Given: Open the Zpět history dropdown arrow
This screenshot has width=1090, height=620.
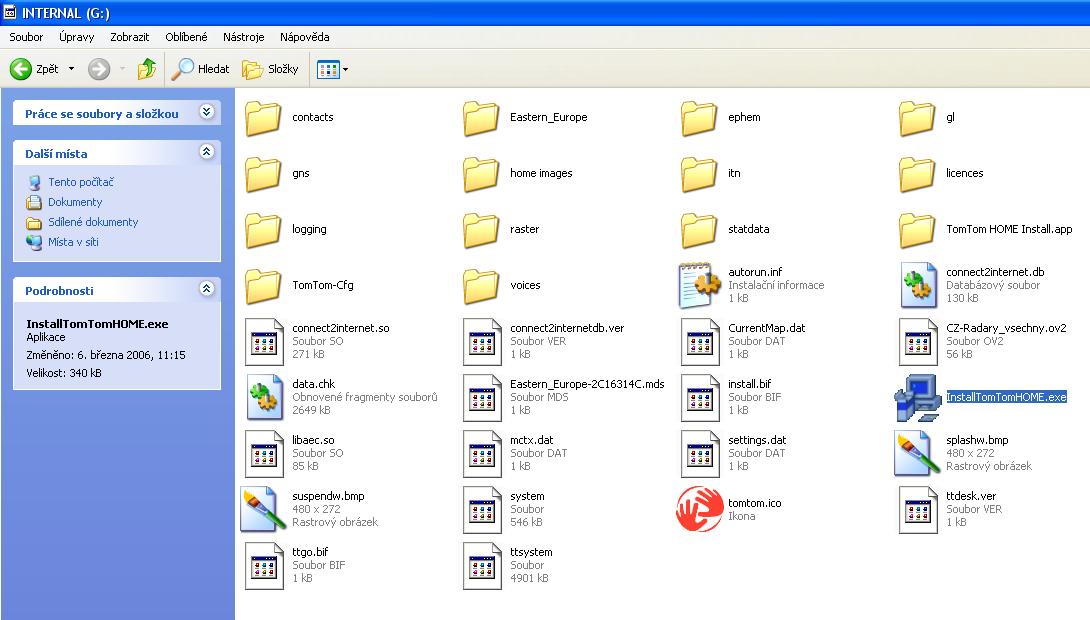Looking at the screenshot, I should tap(71, 70).
